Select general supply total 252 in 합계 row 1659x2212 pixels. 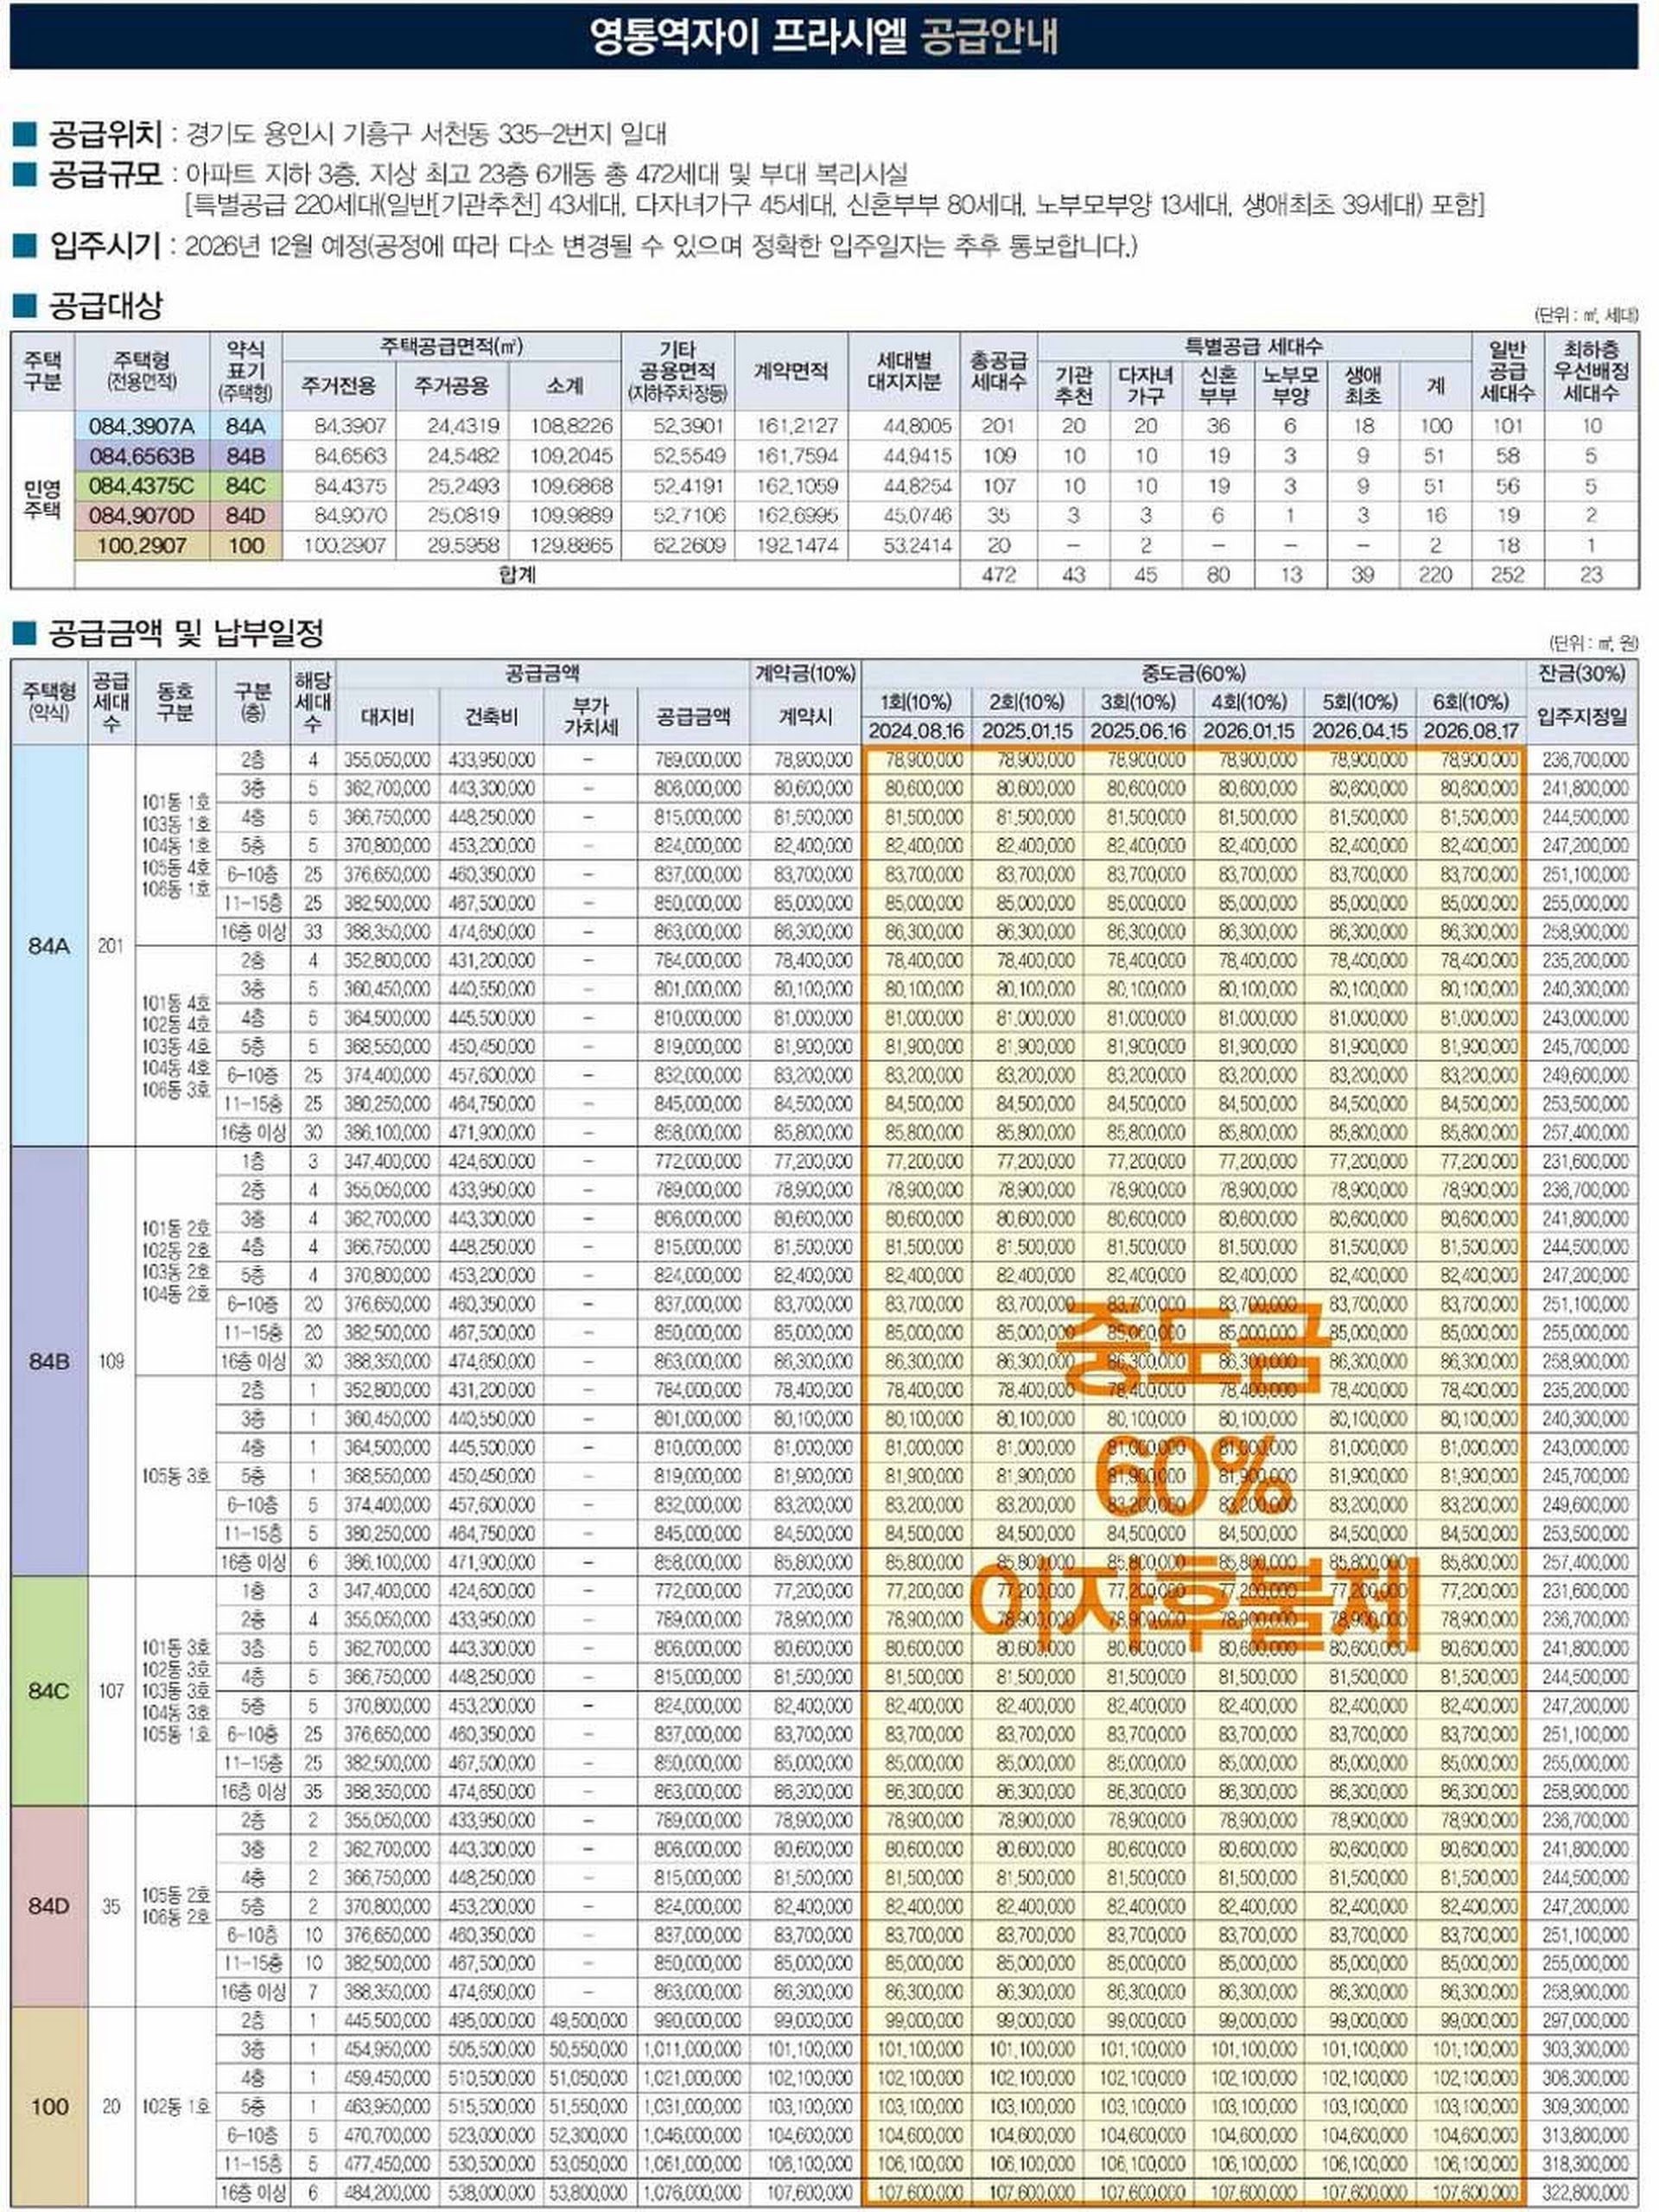1508,575
